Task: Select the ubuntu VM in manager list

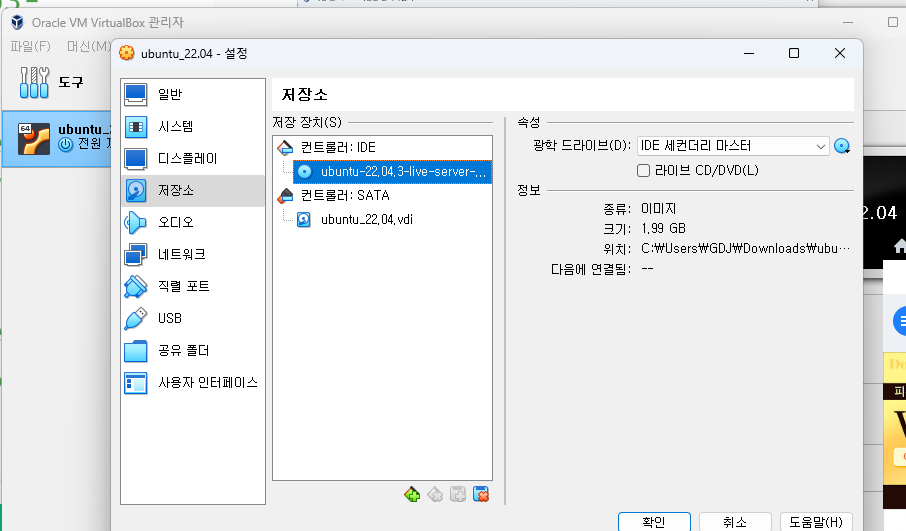Action: (x=57, y=139)
